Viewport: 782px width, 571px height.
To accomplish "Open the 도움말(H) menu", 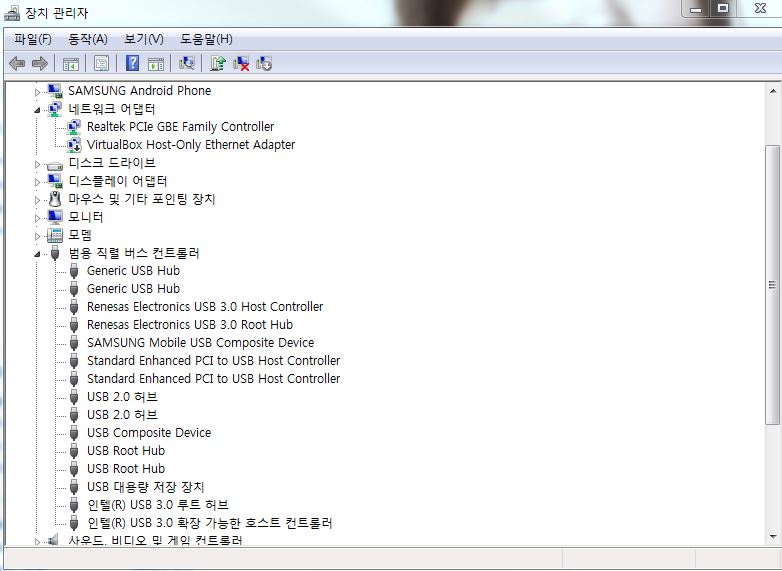I will (206, 39).
